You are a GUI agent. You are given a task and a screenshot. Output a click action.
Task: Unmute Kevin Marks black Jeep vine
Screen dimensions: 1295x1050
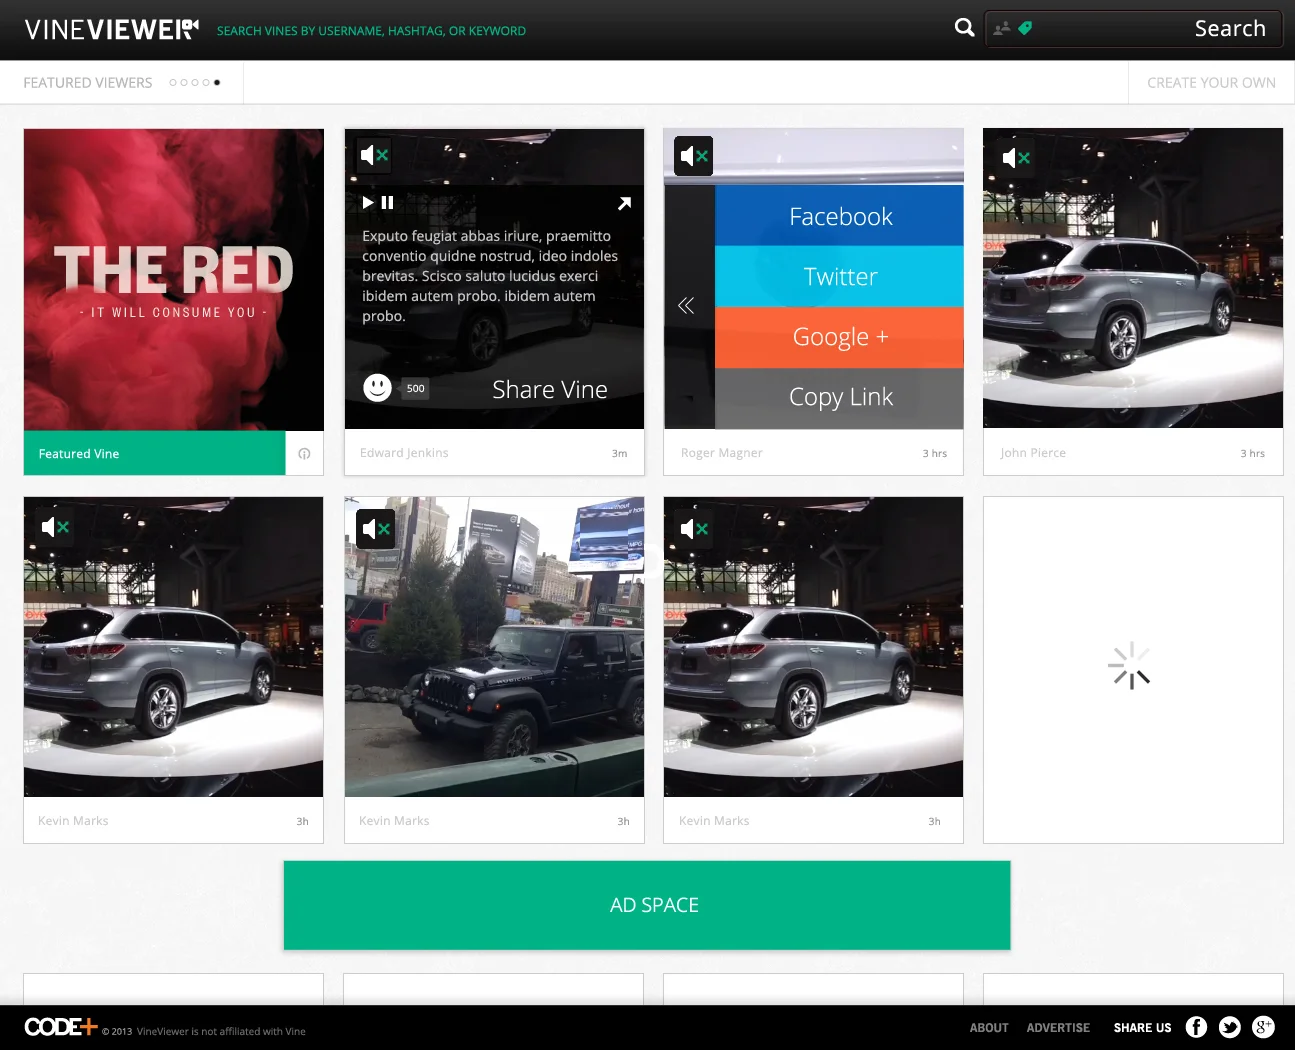[376, 529]
